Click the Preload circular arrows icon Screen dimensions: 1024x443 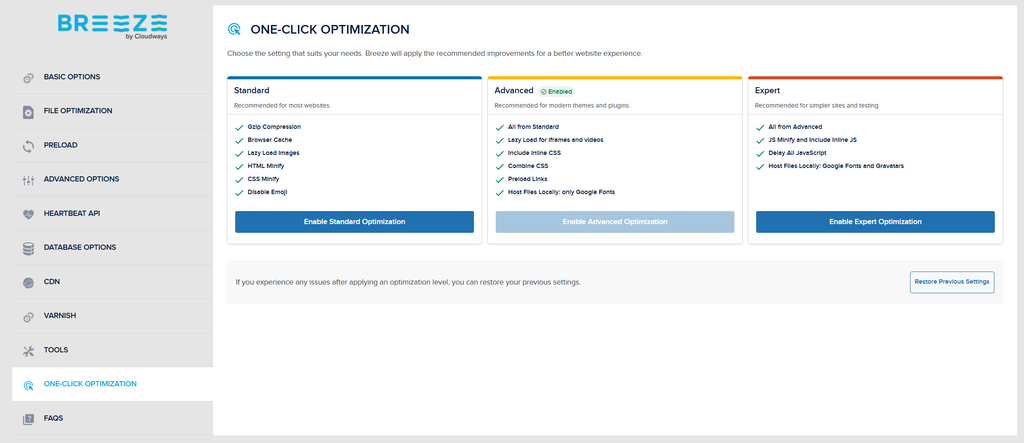click(28, 146)
